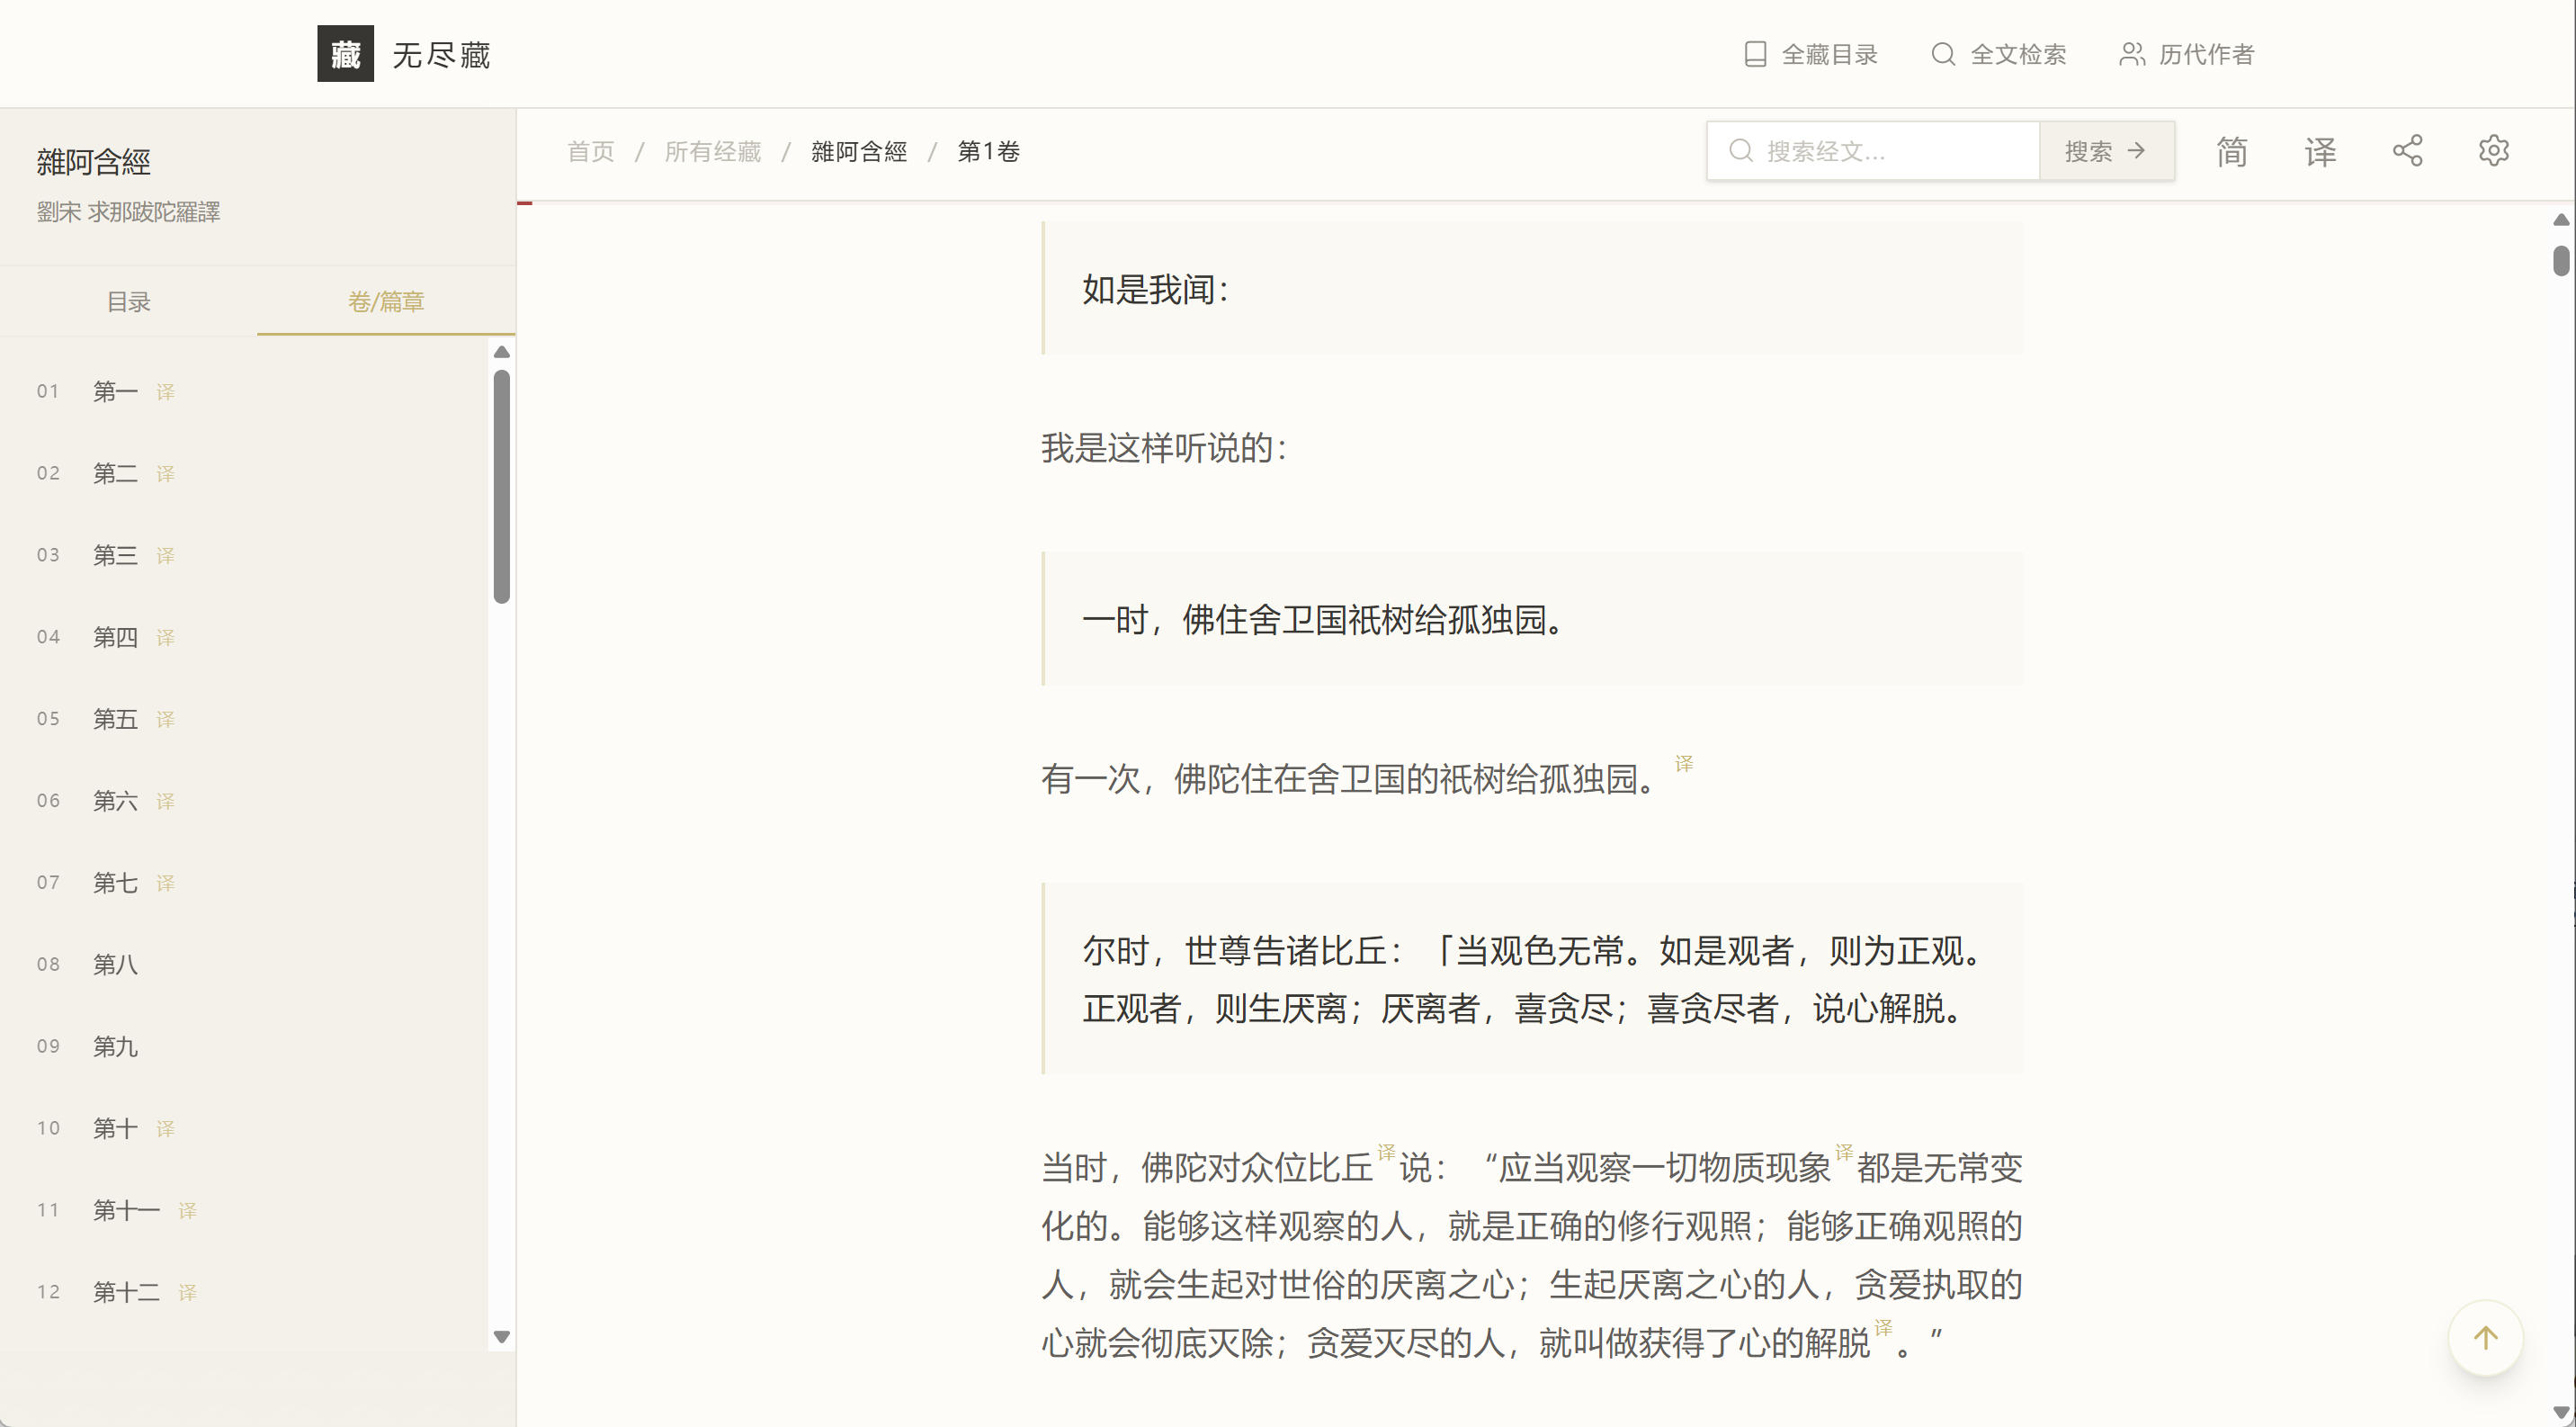The width and height of the screenshot is (2576, 1427).
Task: Click translator name 劉宋 求那跋陀羅譯
Action: (x=129, y=212)
